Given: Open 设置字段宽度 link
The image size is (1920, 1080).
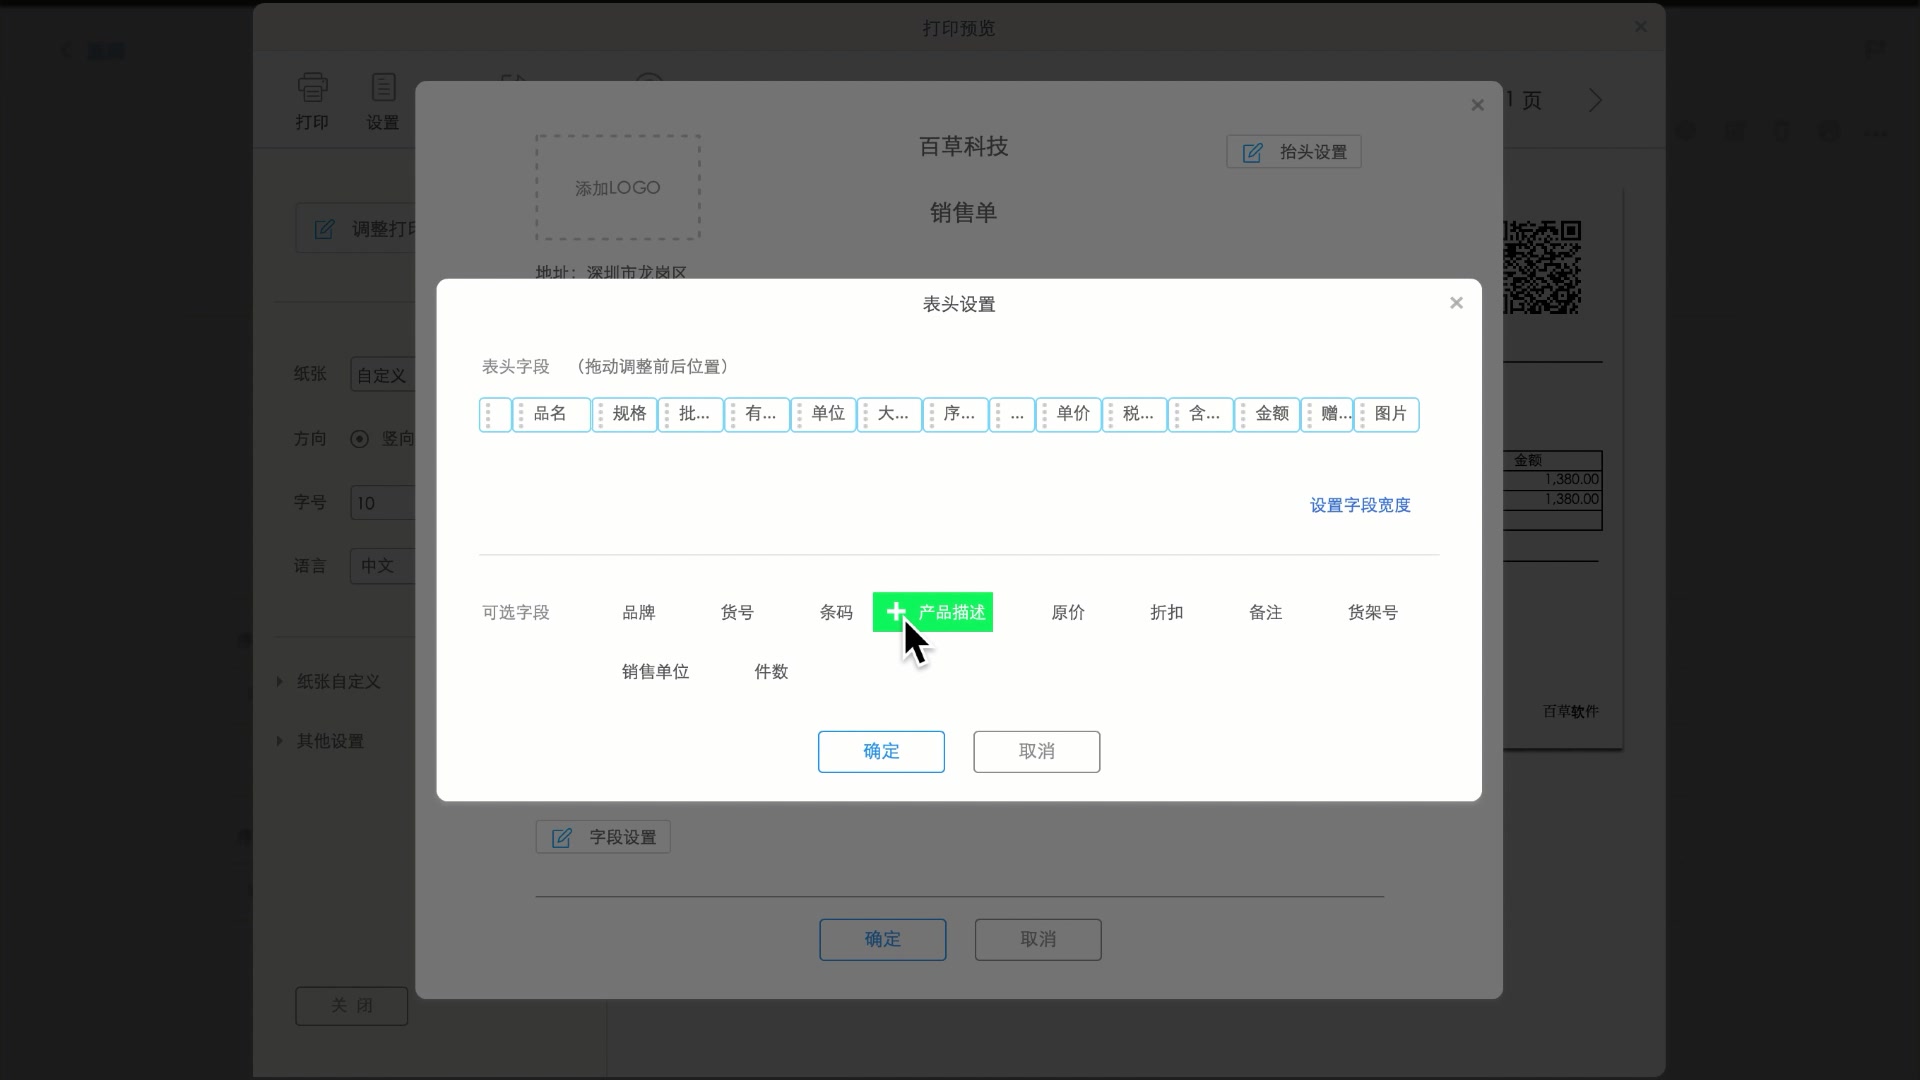Looking at the screenshot, I should 1360,505.
